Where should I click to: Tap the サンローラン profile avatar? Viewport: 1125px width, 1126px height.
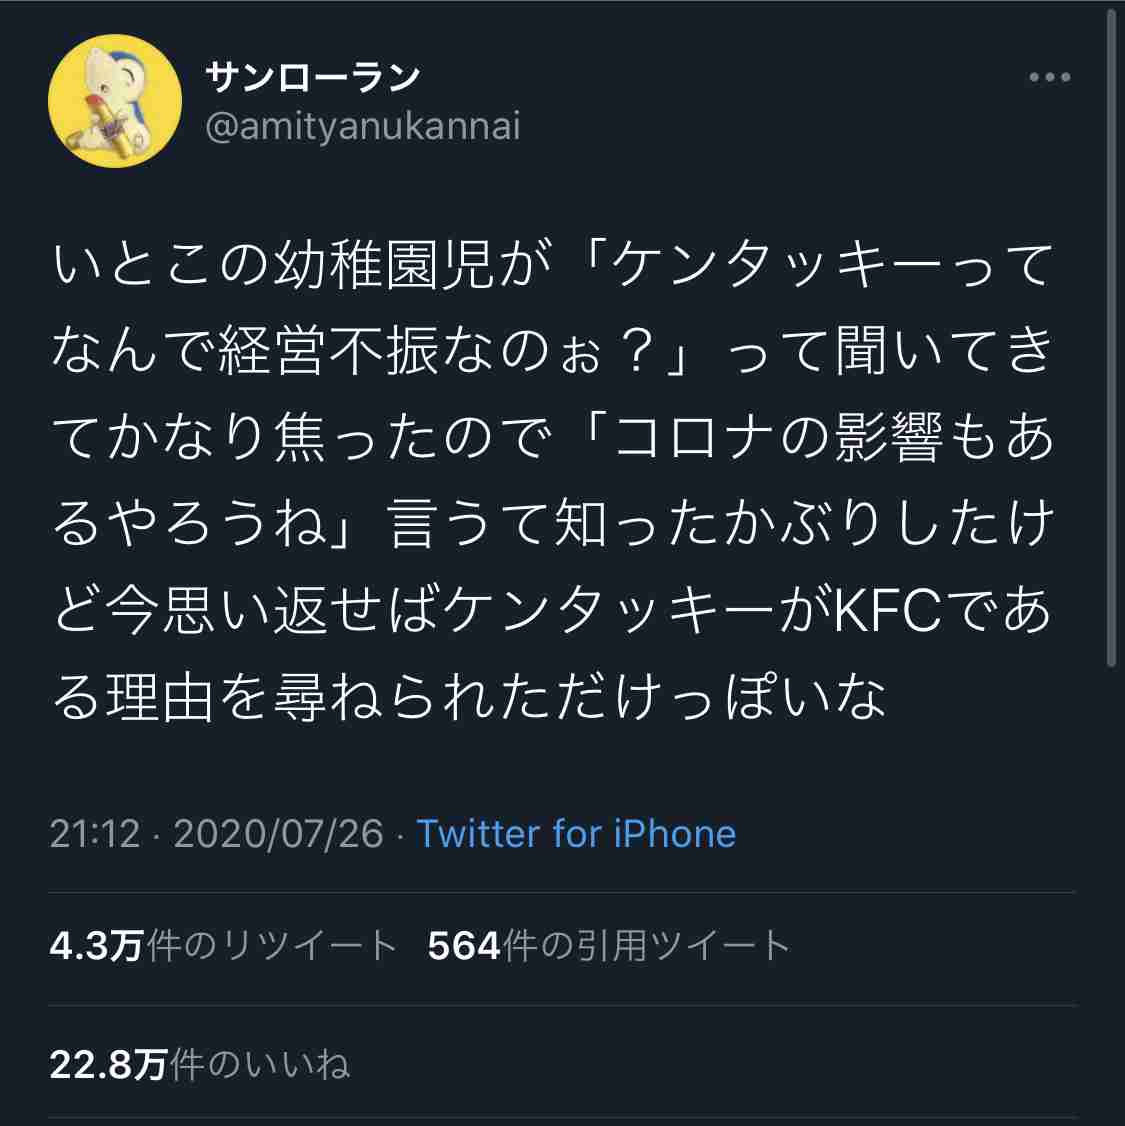[115, 101]
